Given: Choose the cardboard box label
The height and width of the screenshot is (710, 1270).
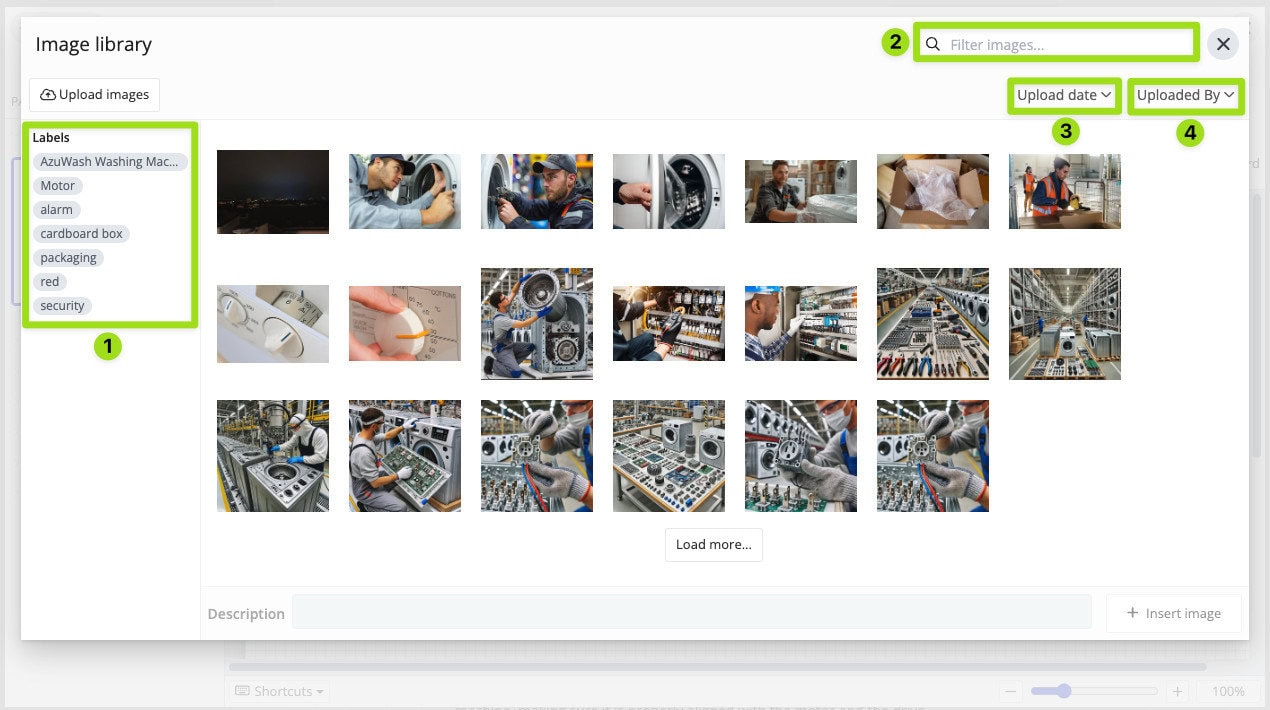Looking at the screenshot, I should click(x=81, y=233).
